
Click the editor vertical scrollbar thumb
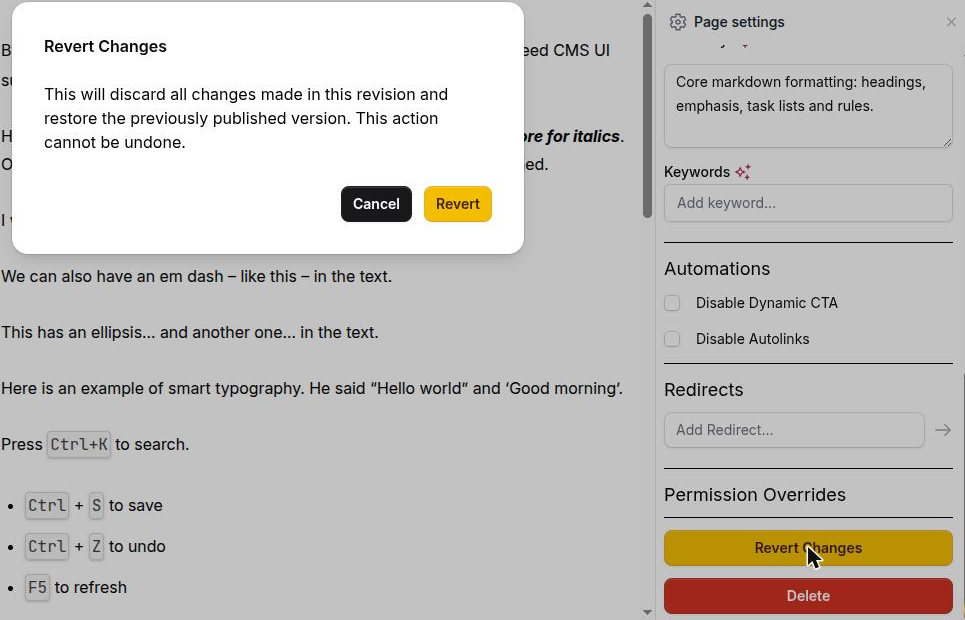coord(647,116)
